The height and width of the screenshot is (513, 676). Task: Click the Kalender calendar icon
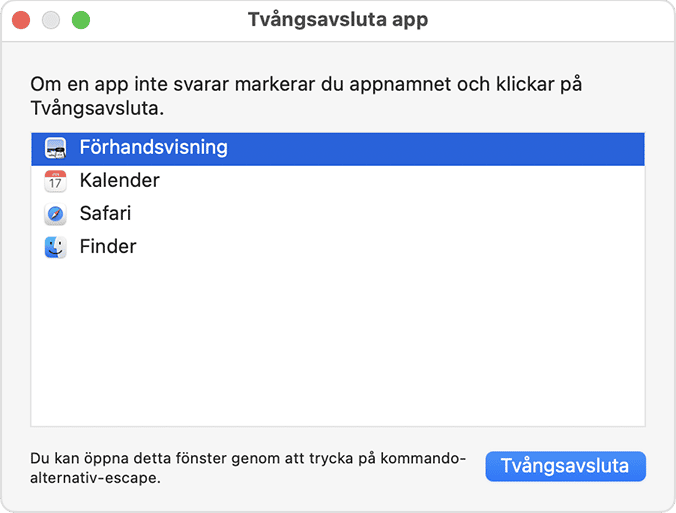click(55, 181)
